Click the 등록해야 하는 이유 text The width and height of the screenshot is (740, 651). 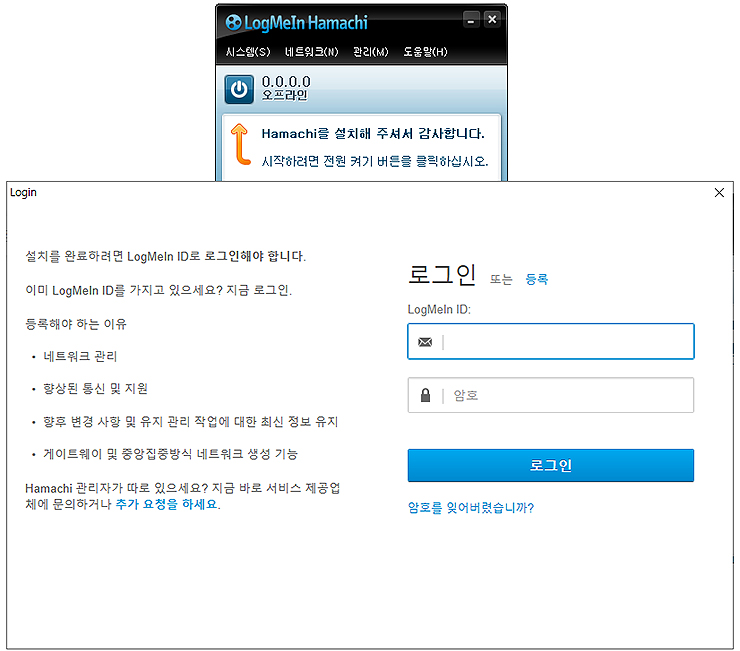click(x=76, y=324)
